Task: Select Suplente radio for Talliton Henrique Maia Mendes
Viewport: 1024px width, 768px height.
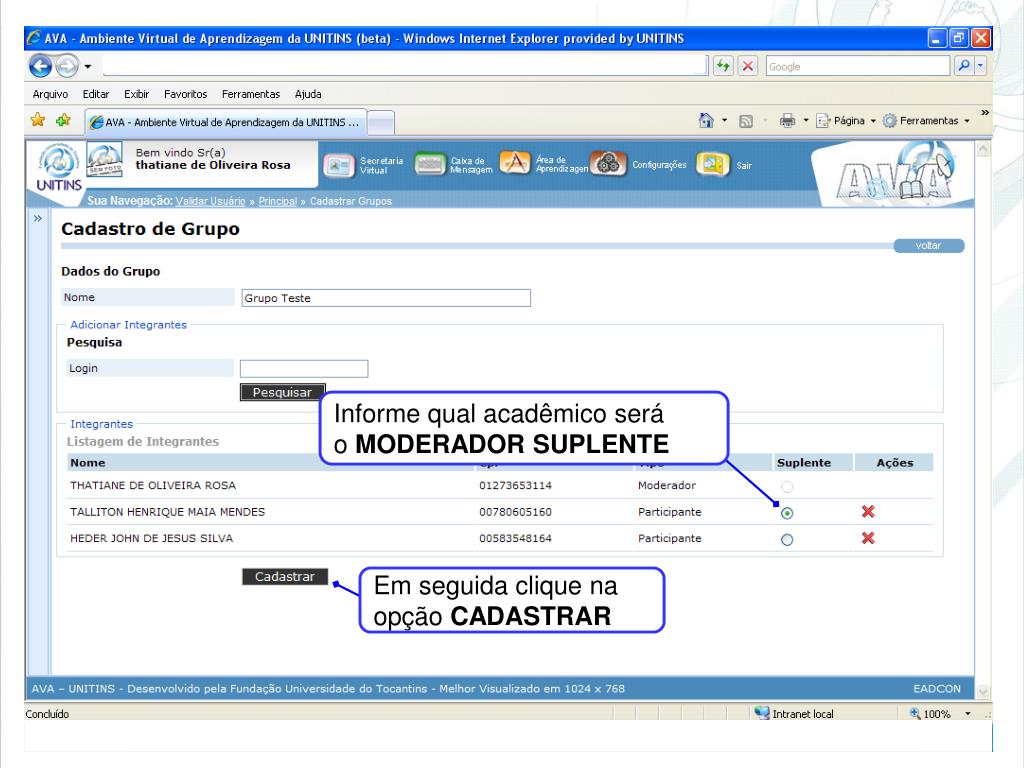Action: pyautogui.click(x=787, y=513)
